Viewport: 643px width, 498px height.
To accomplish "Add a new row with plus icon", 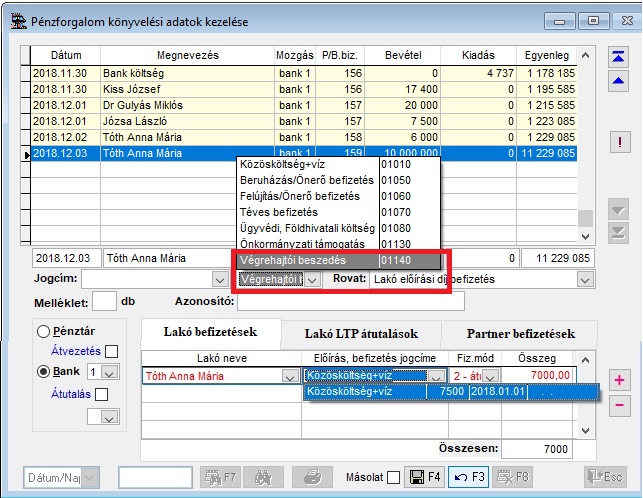I will tap(619, 380).
